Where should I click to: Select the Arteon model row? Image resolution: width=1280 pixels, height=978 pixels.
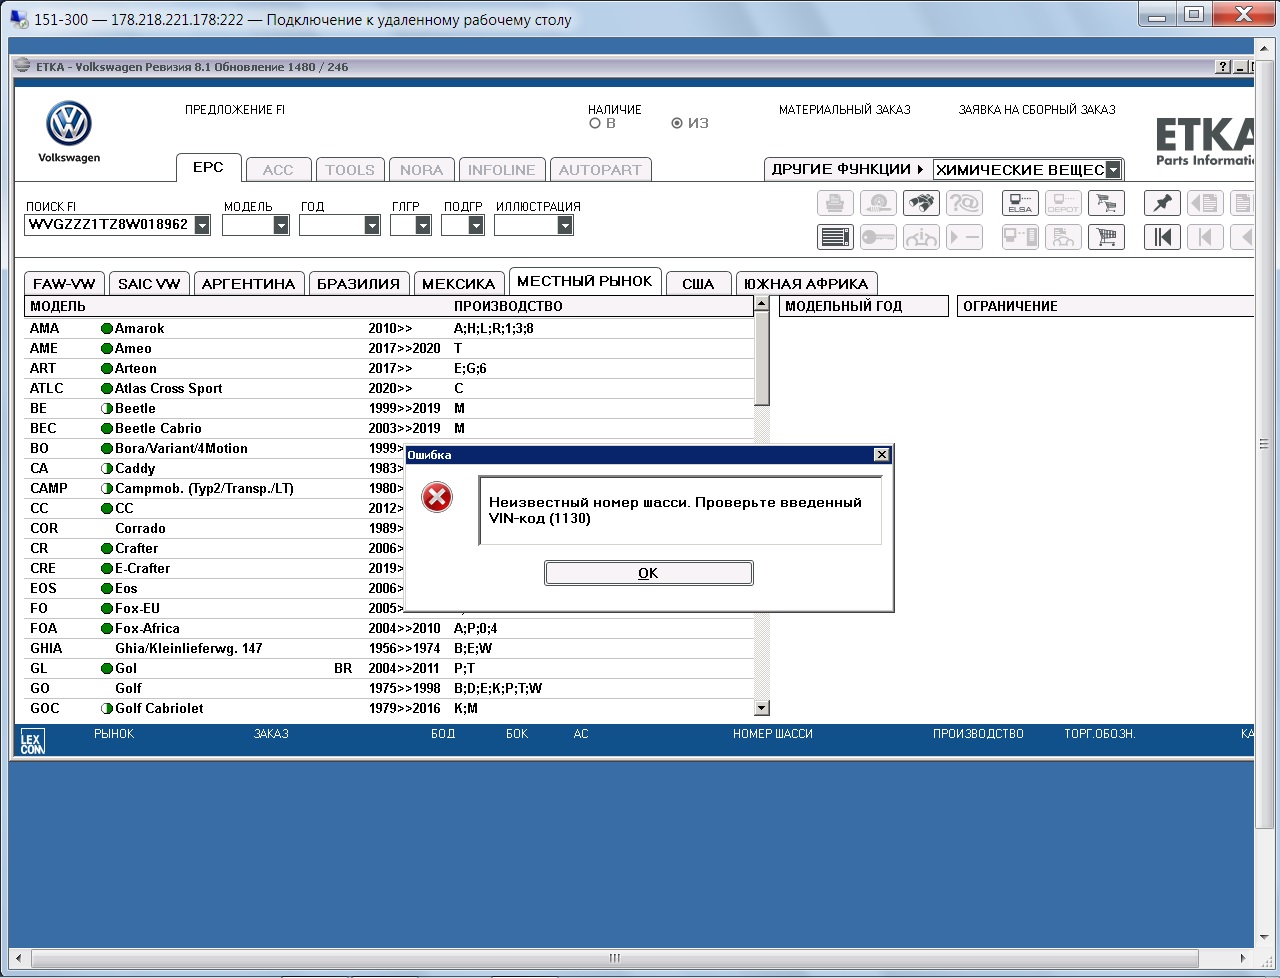click(389, 368)
